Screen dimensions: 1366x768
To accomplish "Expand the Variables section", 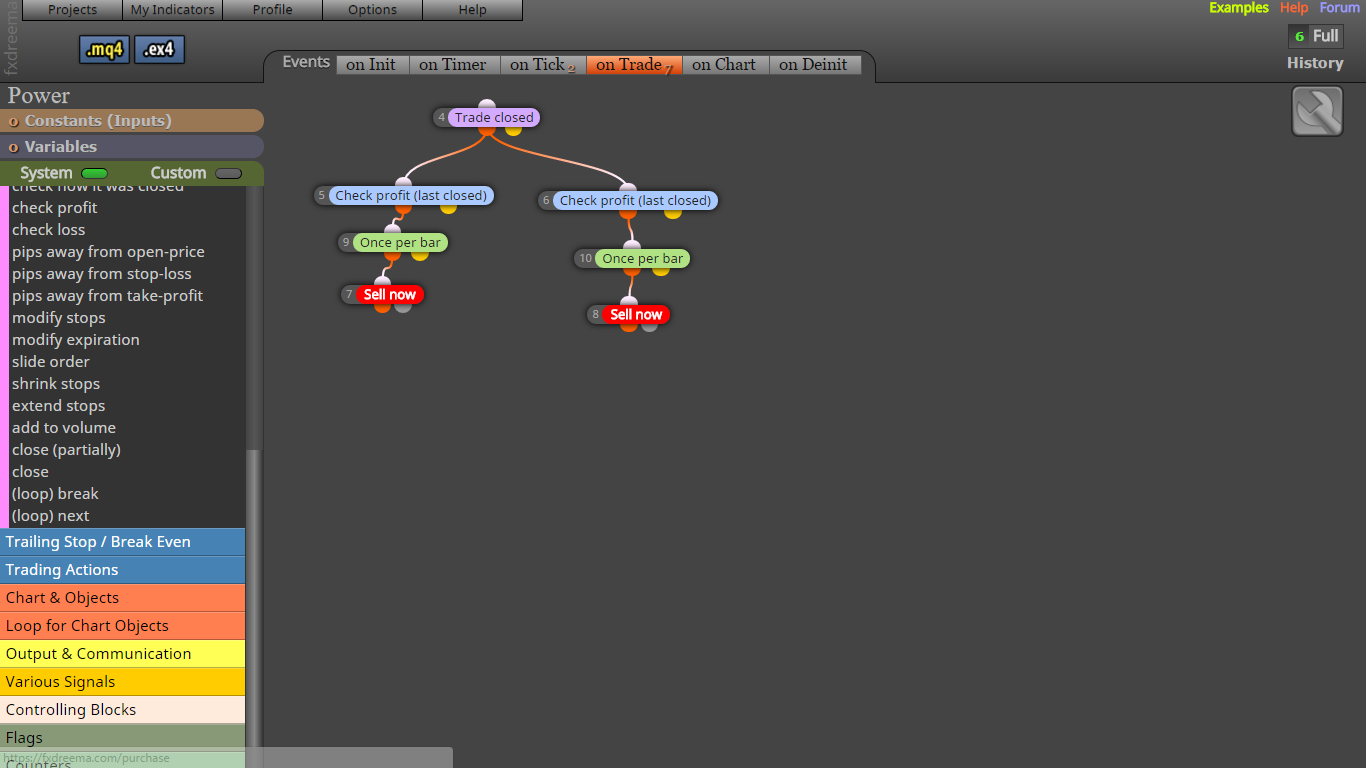I will pos(132,147).
